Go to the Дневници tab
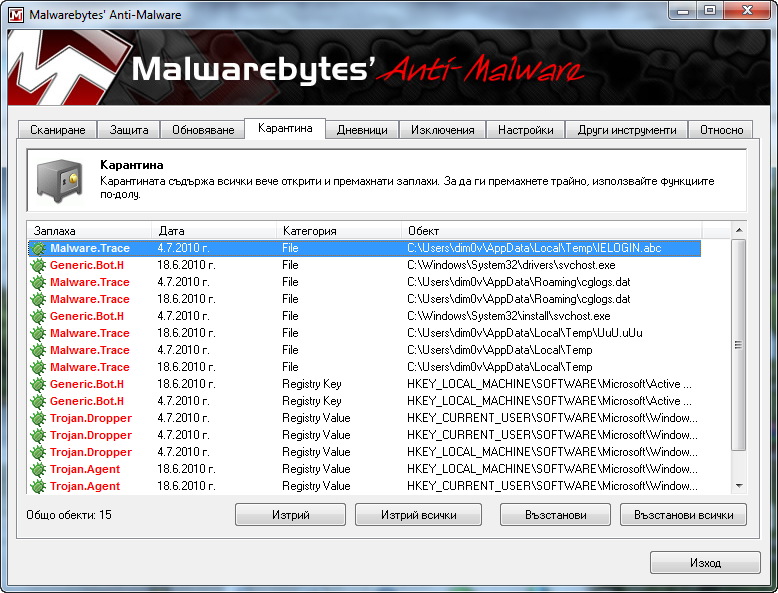Screen dimensions: 778x593 click(x=362, y=130)
